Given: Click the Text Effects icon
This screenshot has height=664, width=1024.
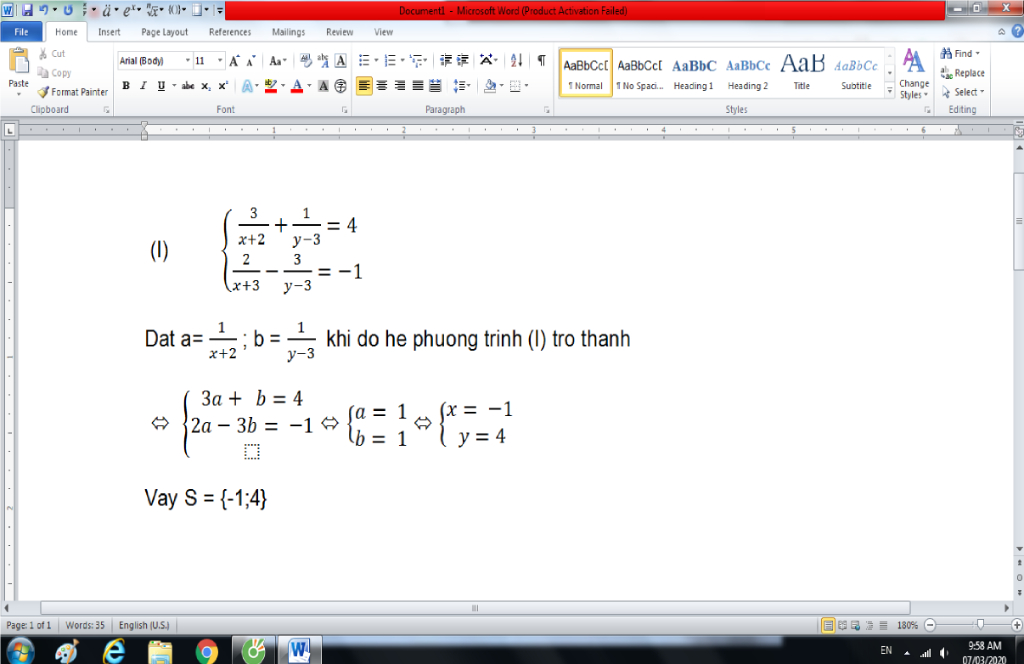Looking at the screenshot, I should (x=247, y=86).
